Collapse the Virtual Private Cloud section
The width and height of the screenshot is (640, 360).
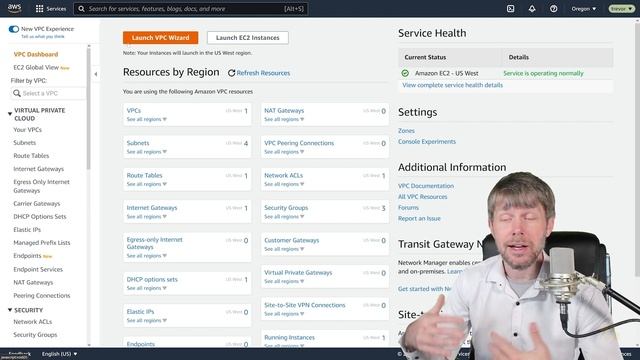pos(10,114)
